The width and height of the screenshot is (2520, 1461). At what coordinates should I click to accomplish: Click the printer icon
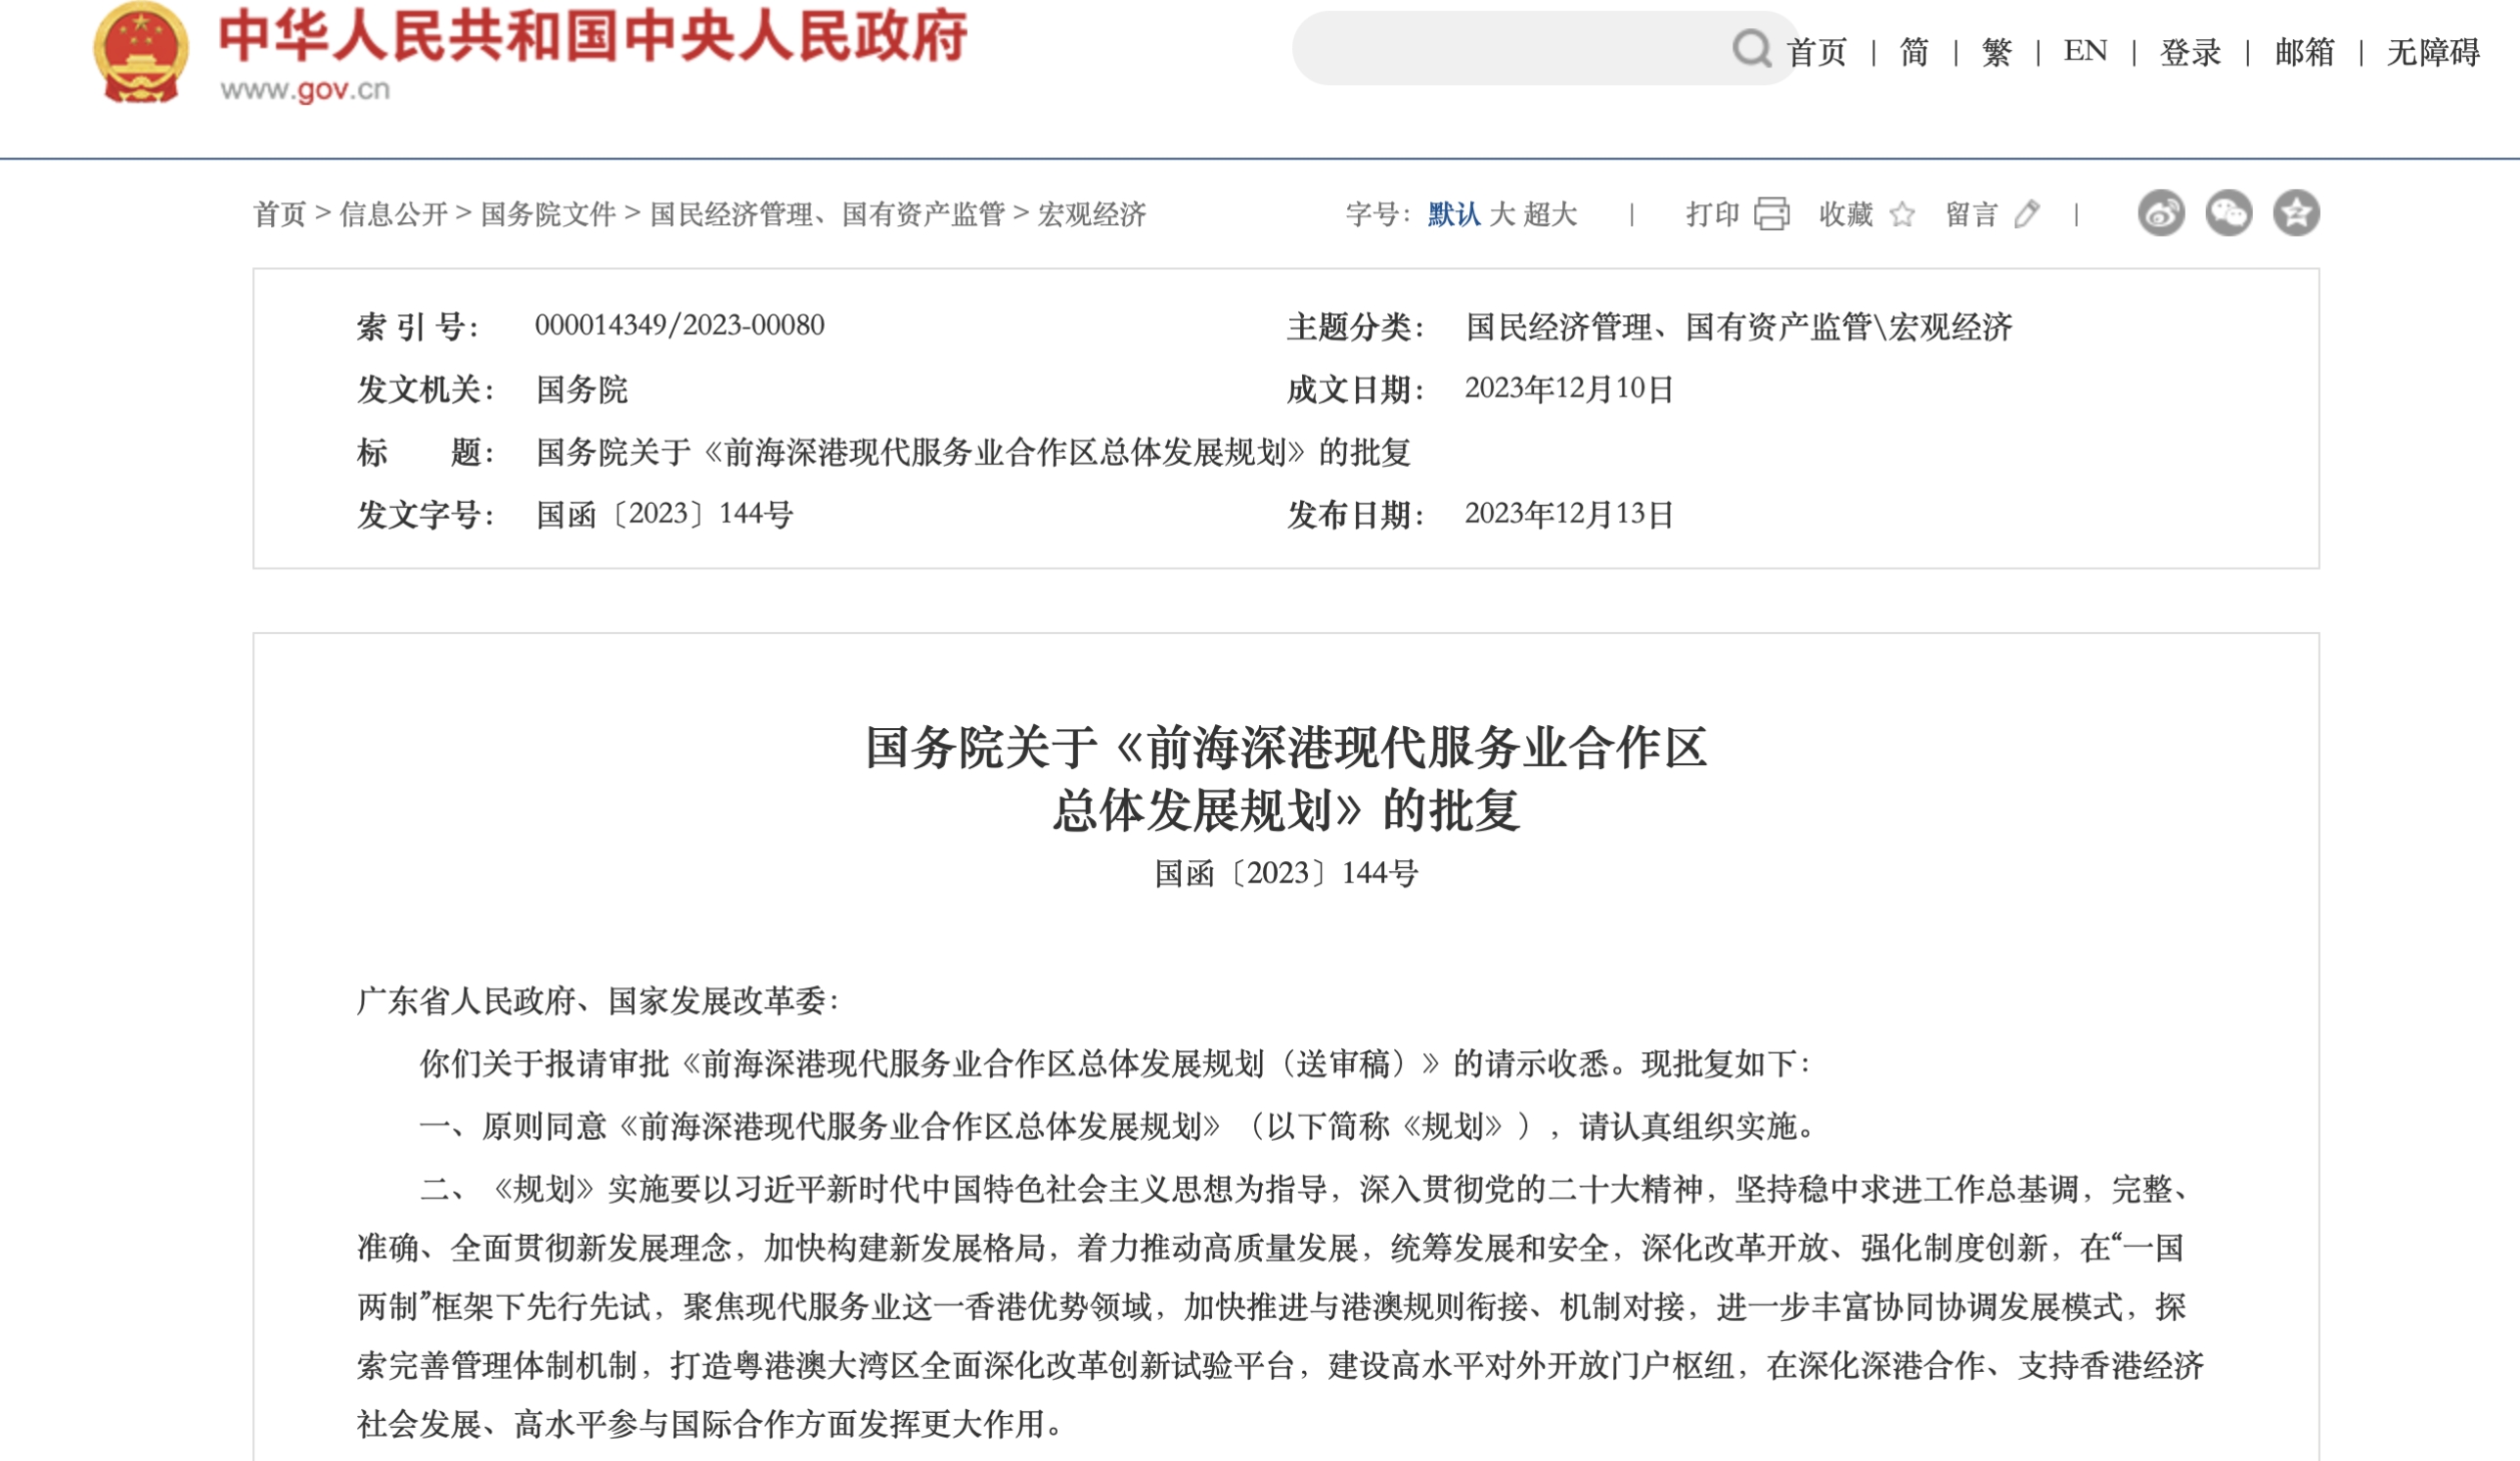1771,214
